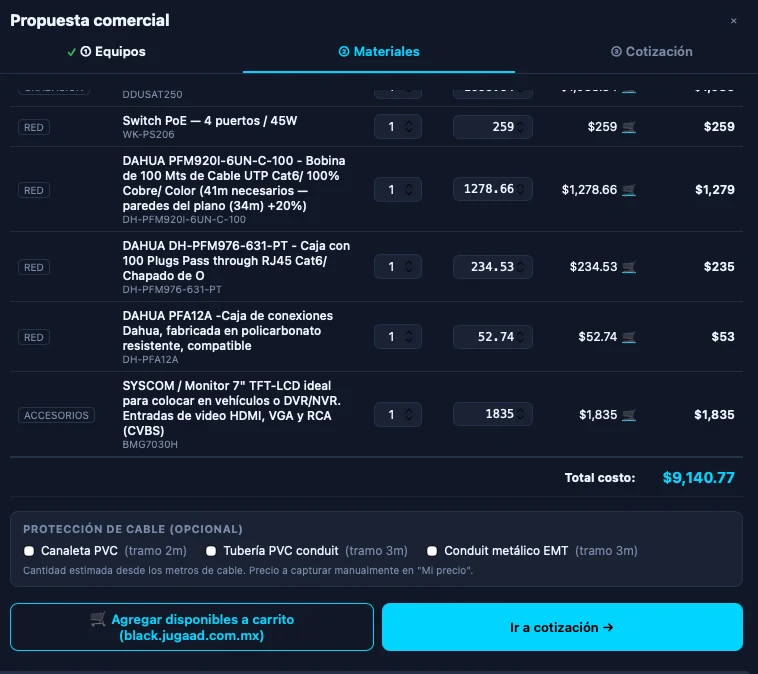The image size is (758, 674).
Task: Adjust quantity stepper for Switch PoE
Action: [x=408, y=127]
